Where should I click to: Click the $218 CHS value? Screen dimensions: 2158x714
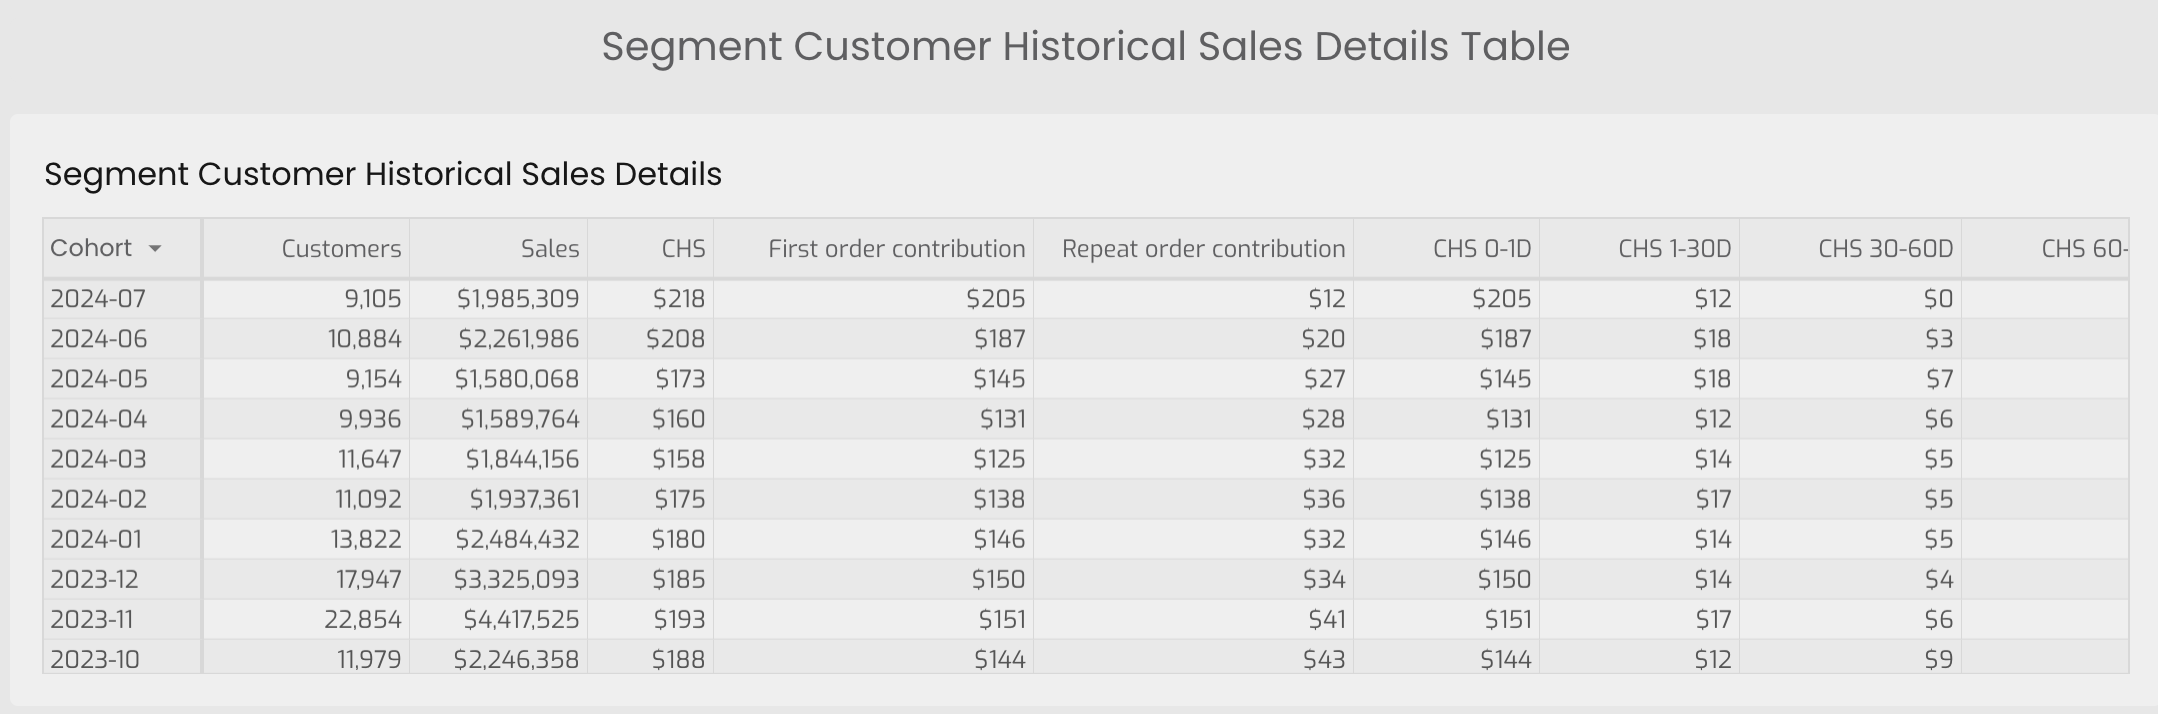pos(679,299)
